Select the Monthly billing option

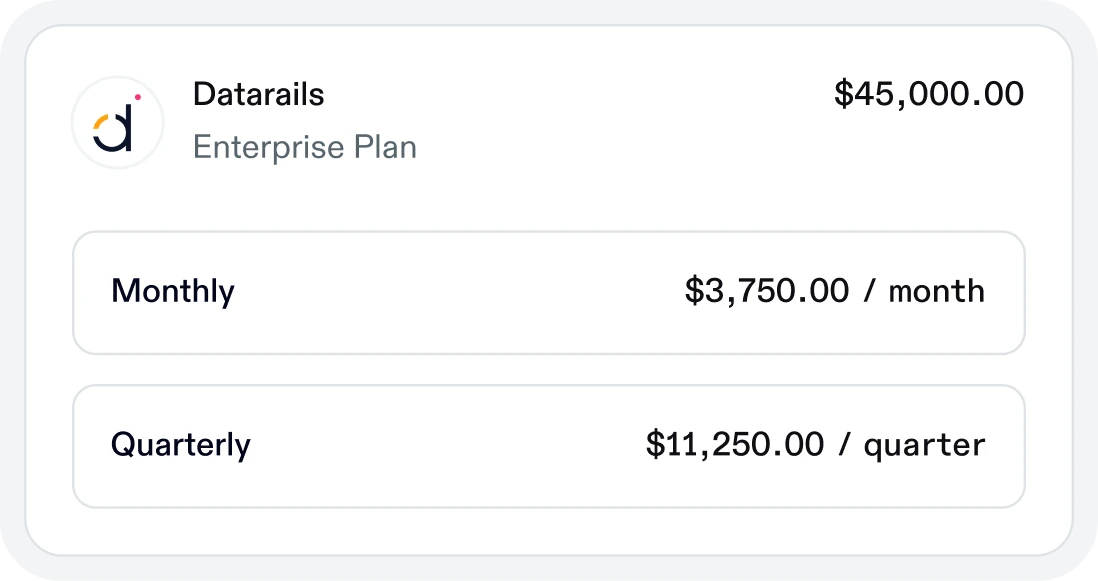point(549,293)
